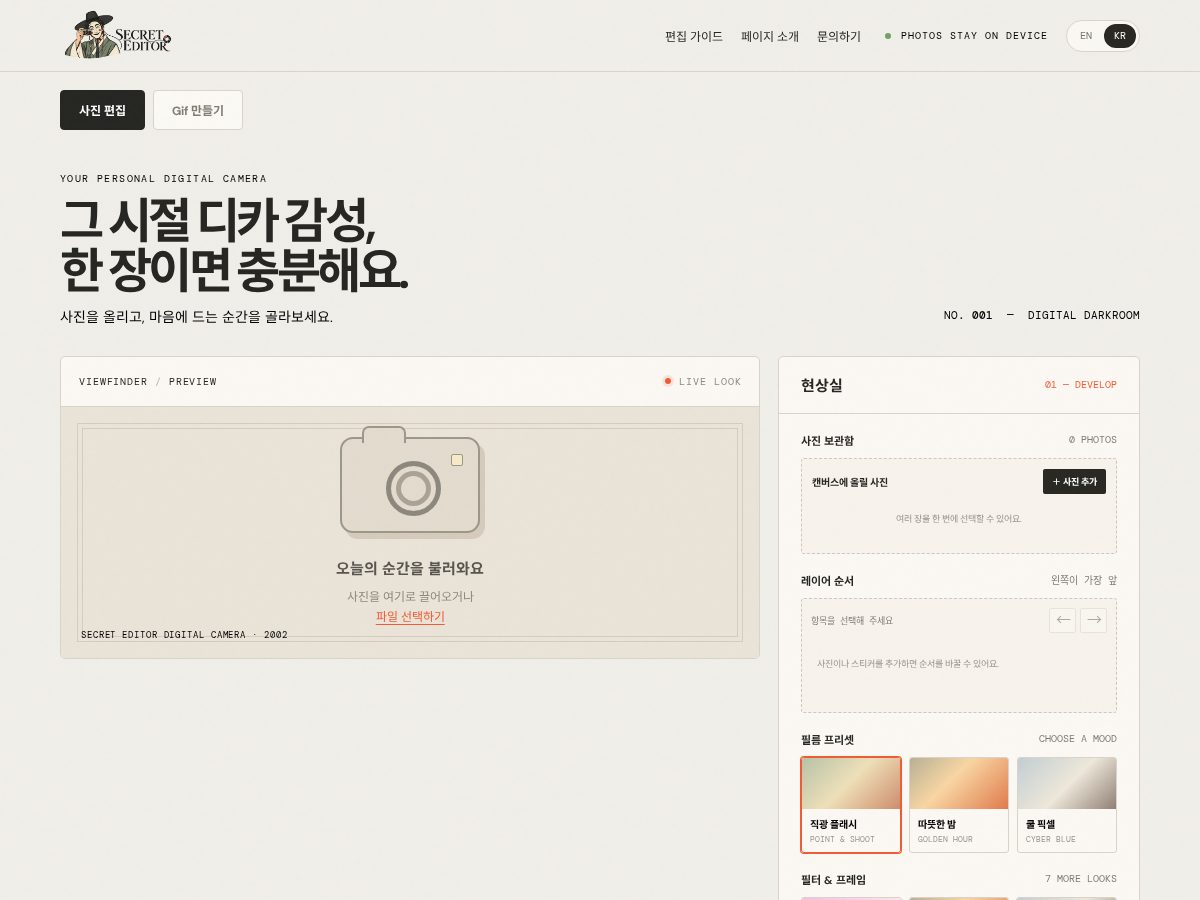Switch language to EN

pos(1086,36)
